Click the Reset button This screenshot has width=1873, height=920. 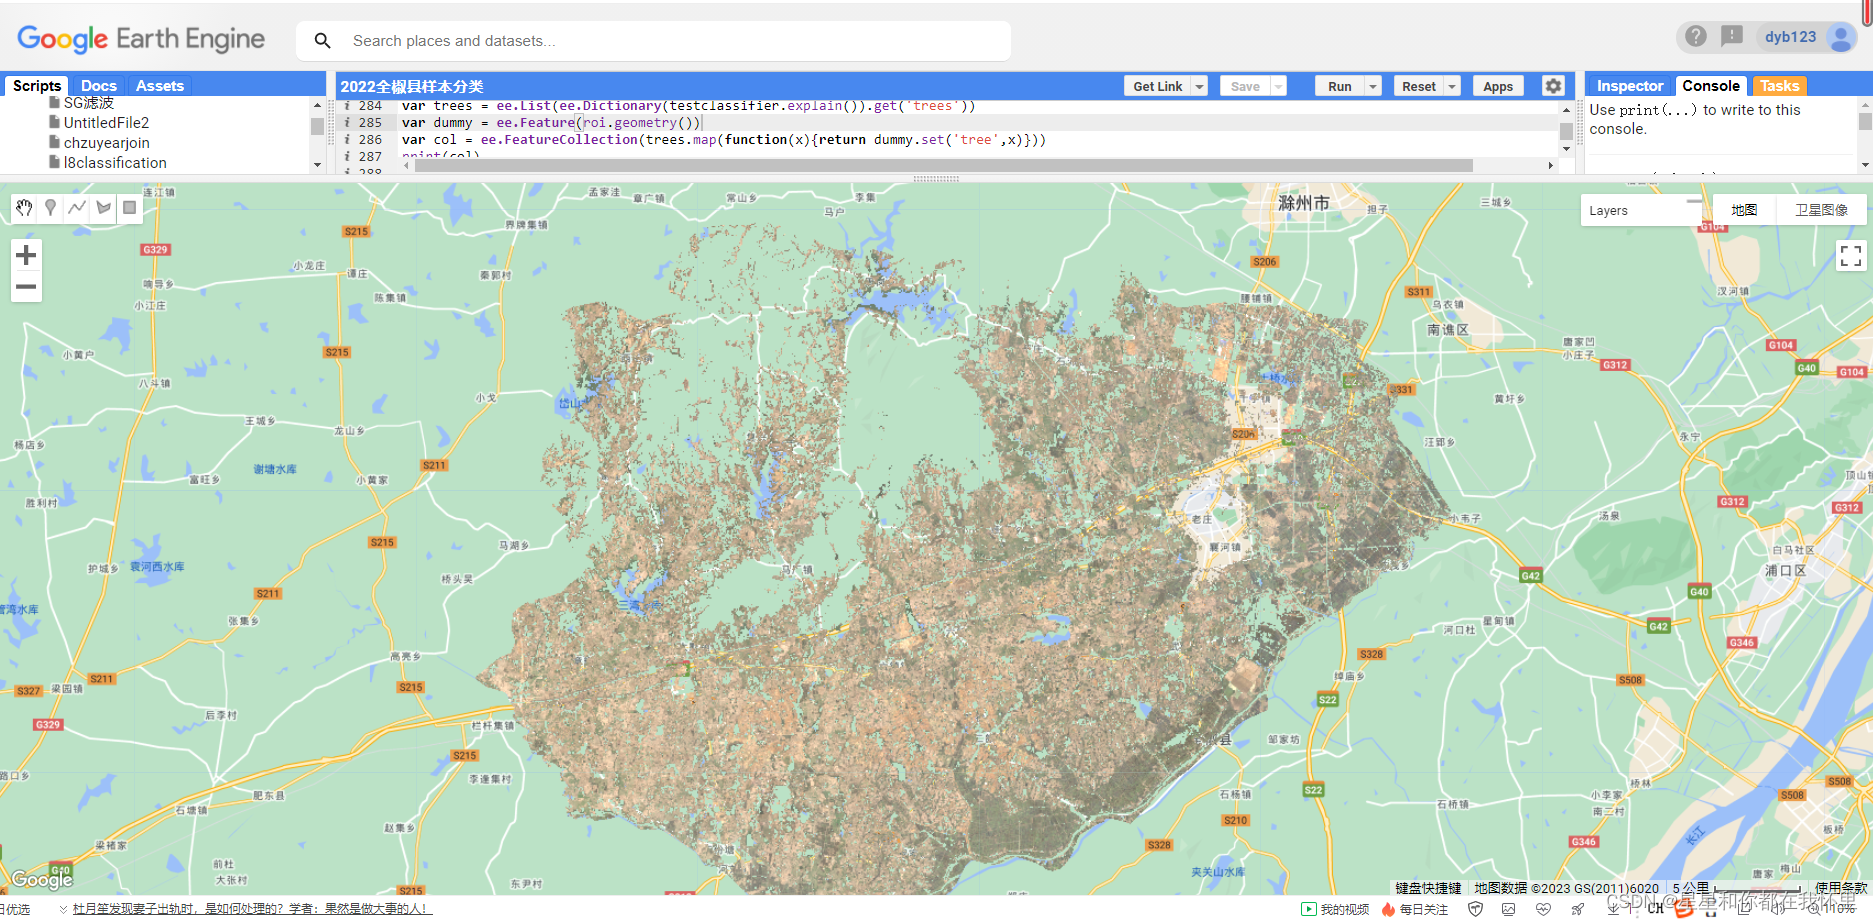click(1419, 87)
